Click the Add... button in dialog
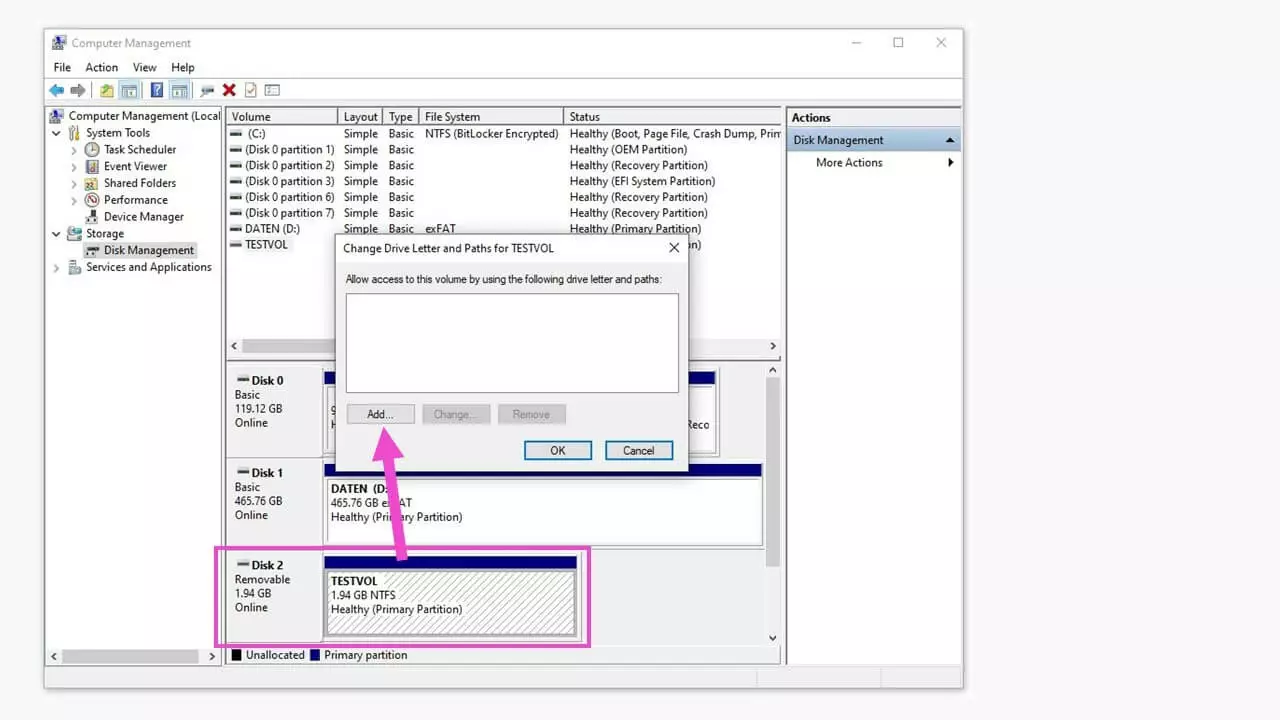Viewport: 1280px width, 720px height. (x=380, y=414)
